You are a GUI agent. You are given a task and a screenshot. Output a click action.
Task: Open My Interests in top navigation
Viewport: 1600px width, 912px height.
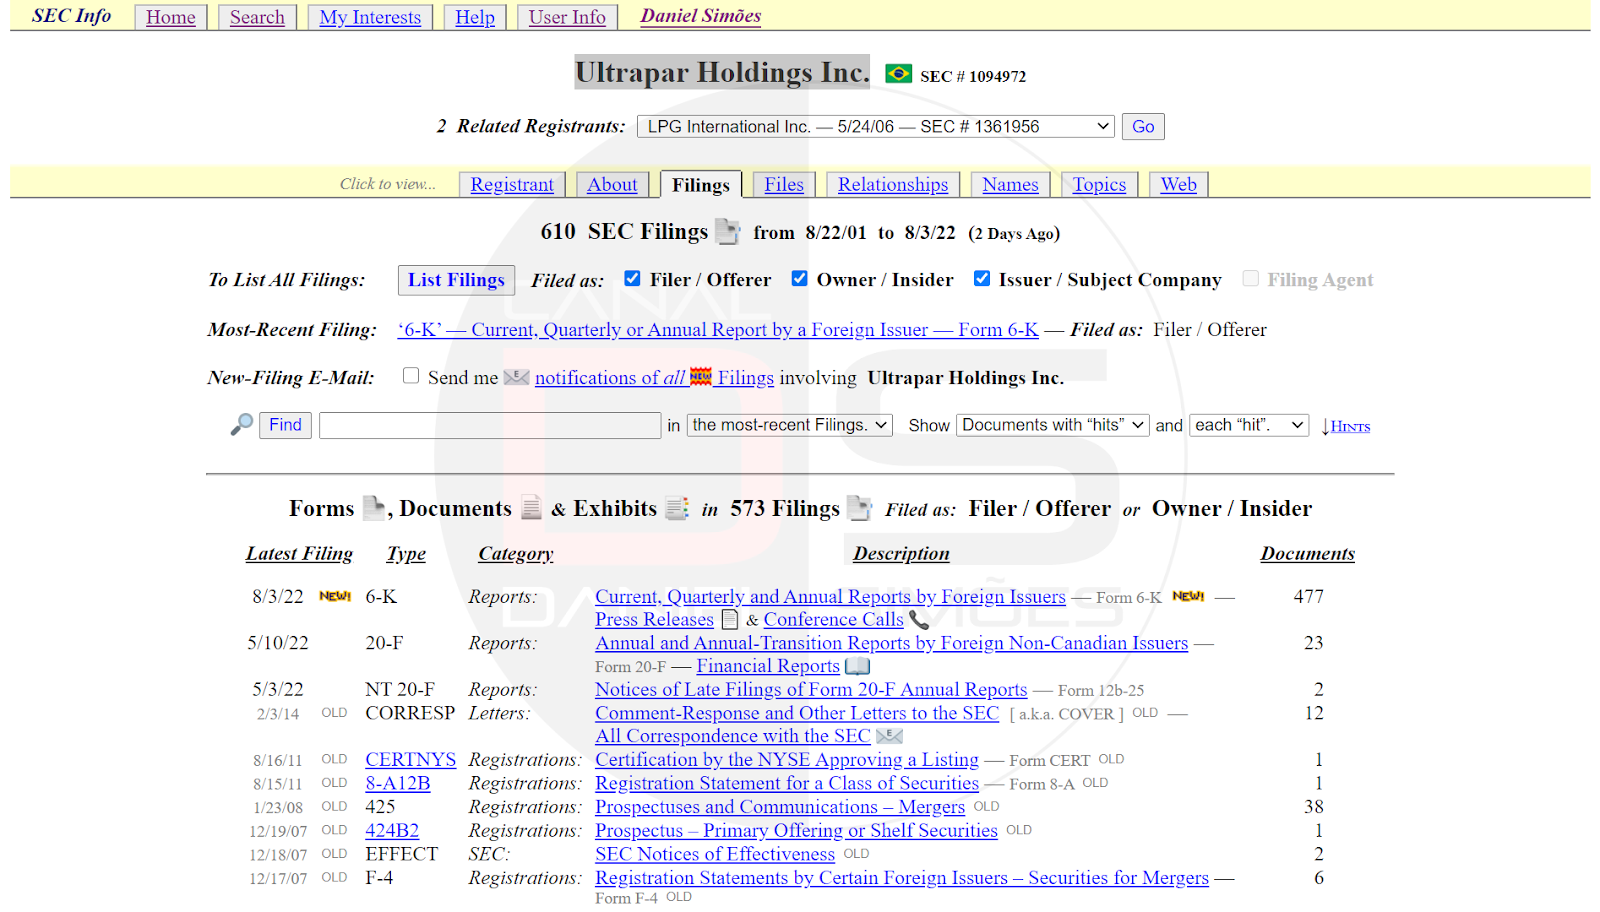[x=370, y=17]
